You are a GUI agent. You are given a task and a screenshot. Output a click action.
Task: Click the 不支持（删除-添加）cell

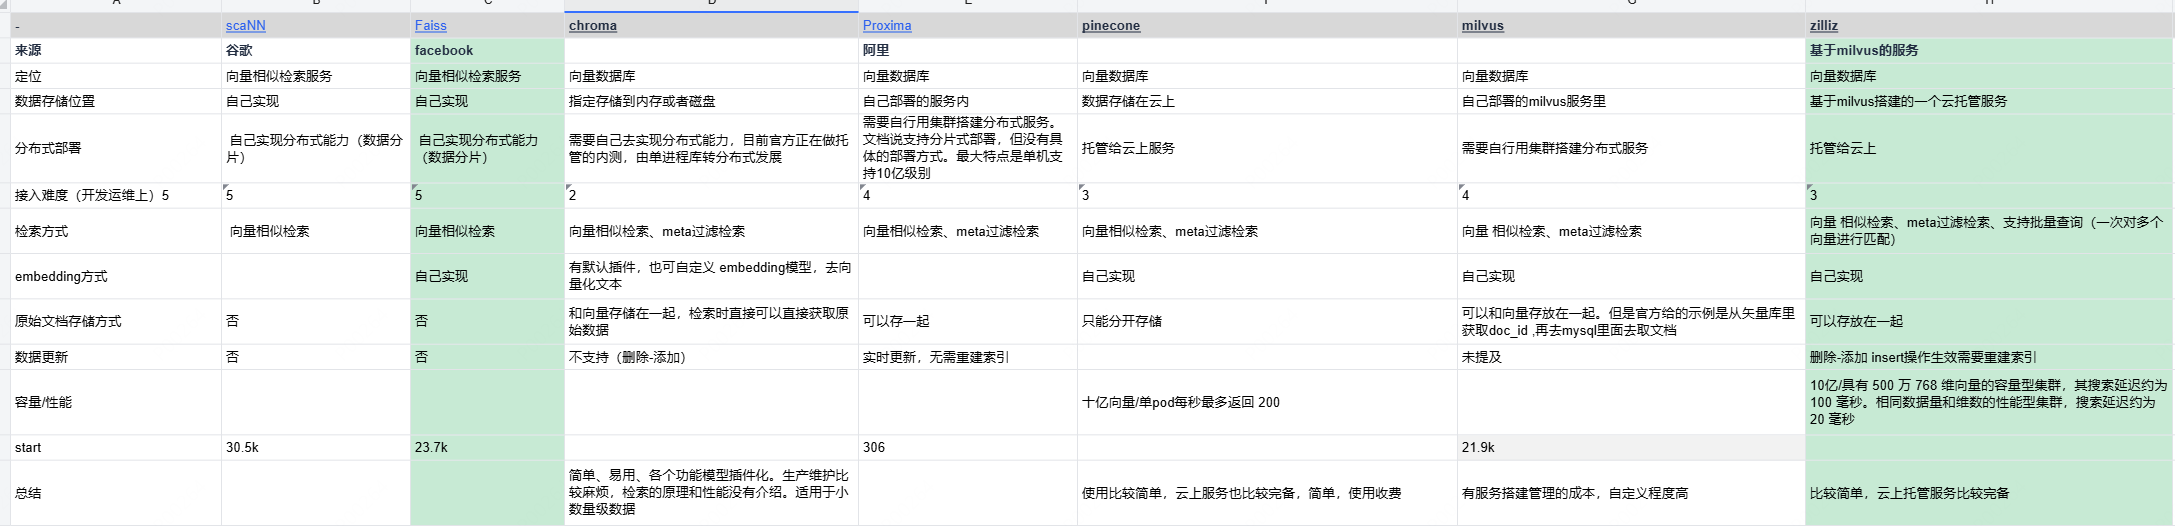coord(711,357)
